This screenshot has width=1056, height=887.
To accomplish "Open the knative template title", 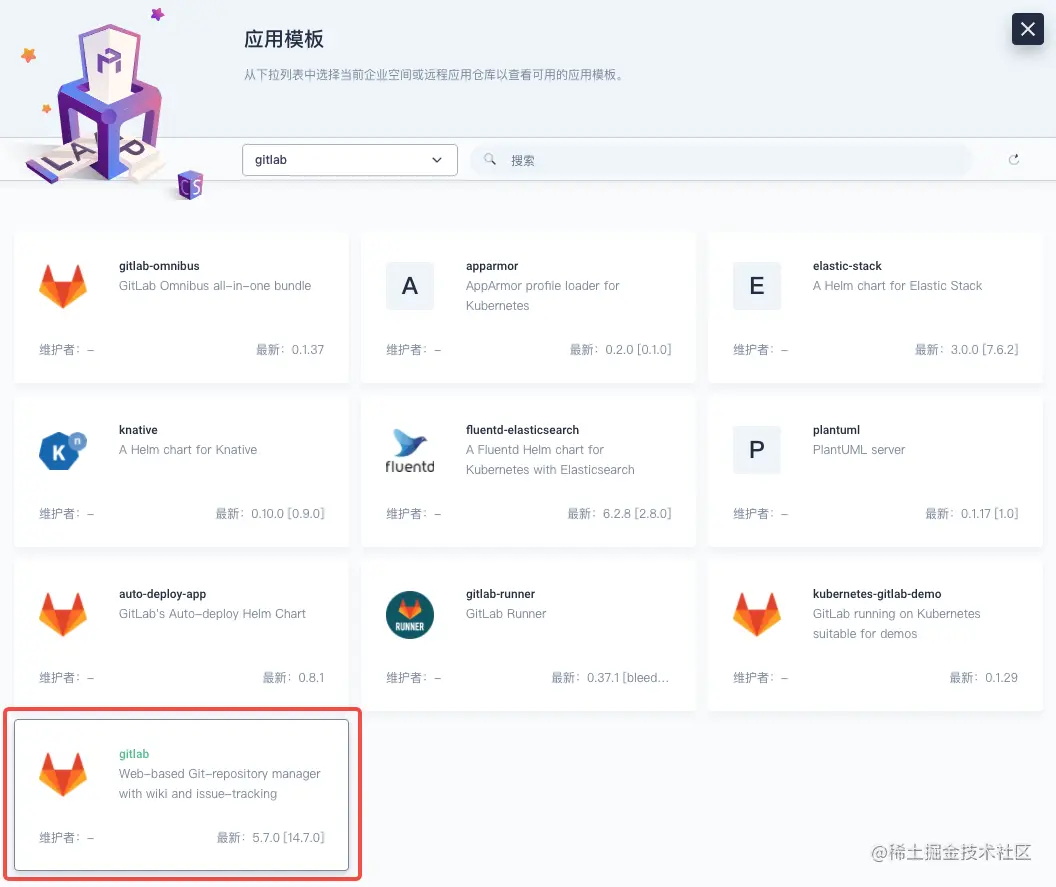I will (138, 430).
